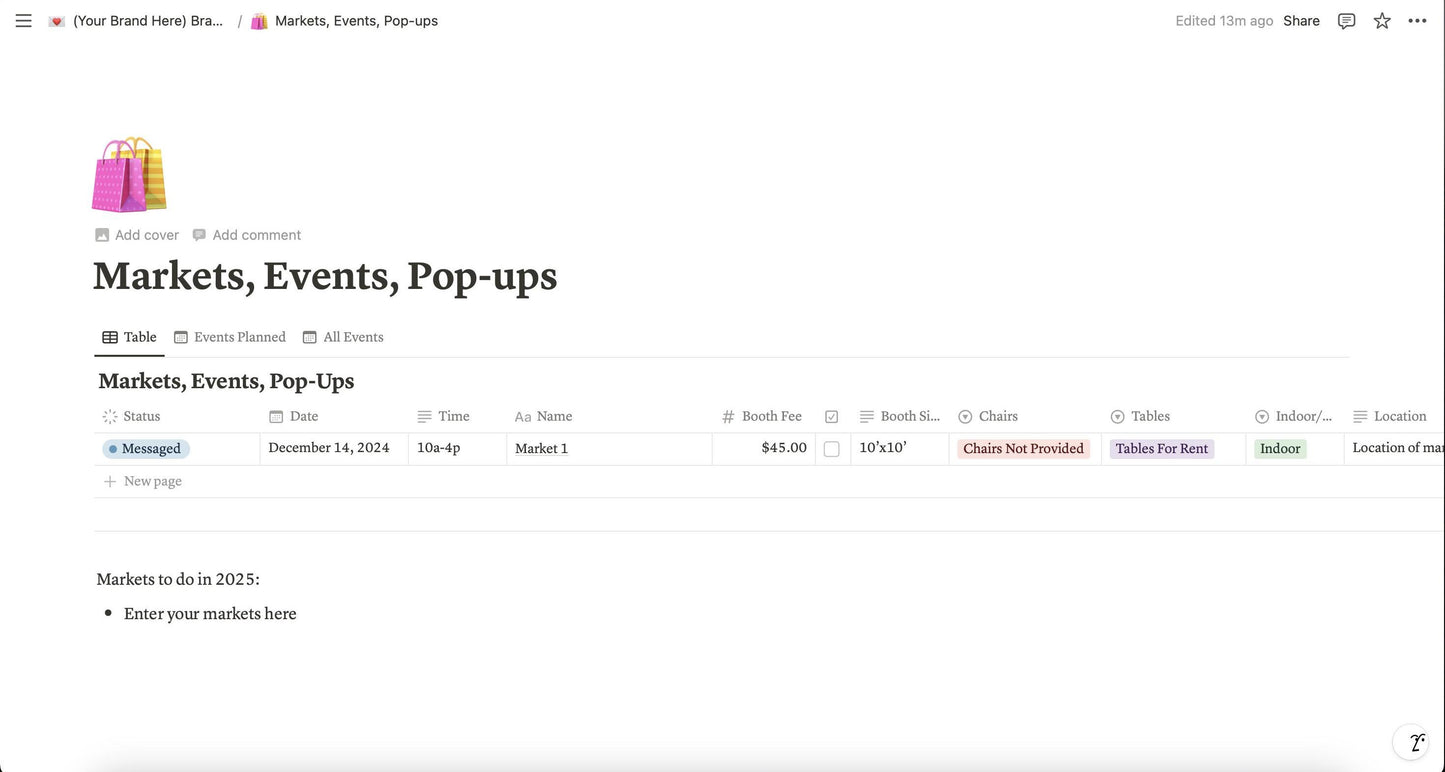
Task: Select the Messaged status tag
Action: [x=147, y=449]
